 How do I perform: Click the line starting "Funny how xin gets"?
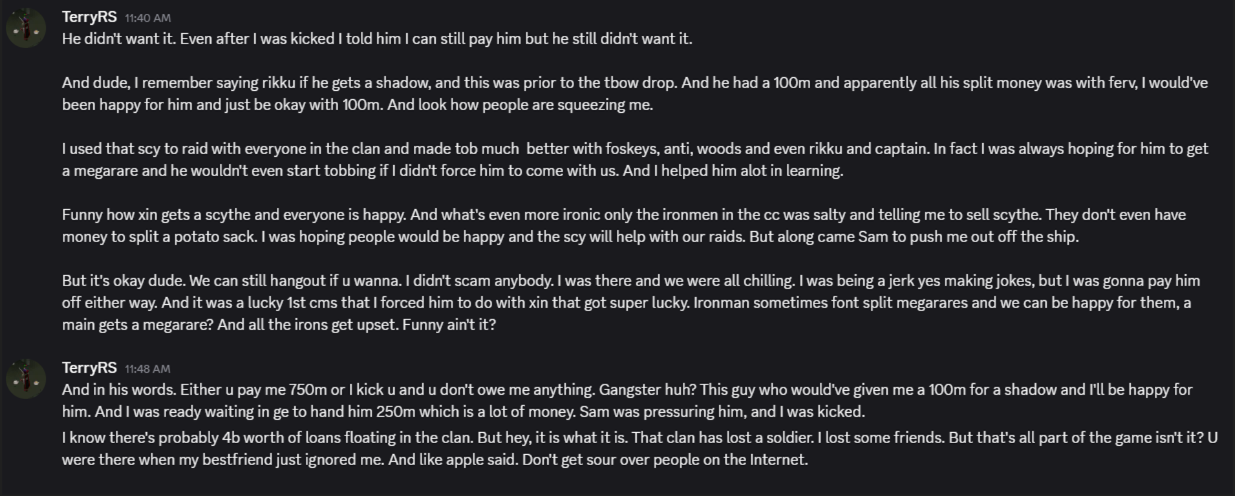coord(635,215)
